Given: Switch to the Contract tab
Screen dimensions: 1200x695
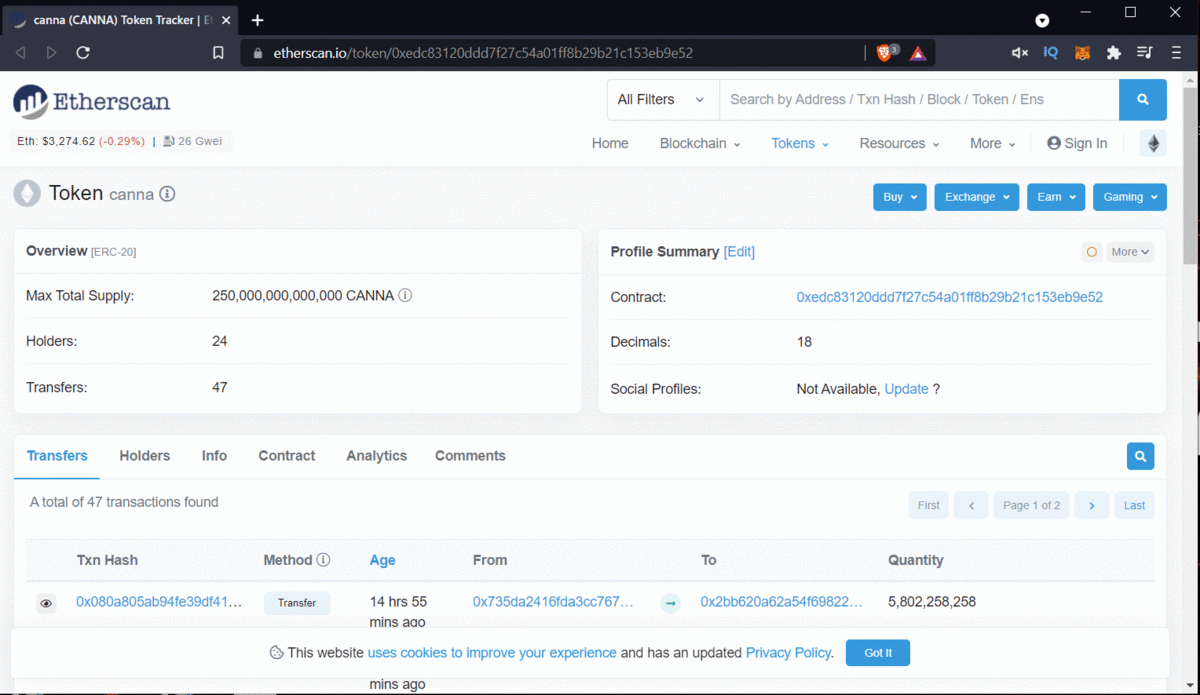Looking at the screenshot, I should click(287, 456).
